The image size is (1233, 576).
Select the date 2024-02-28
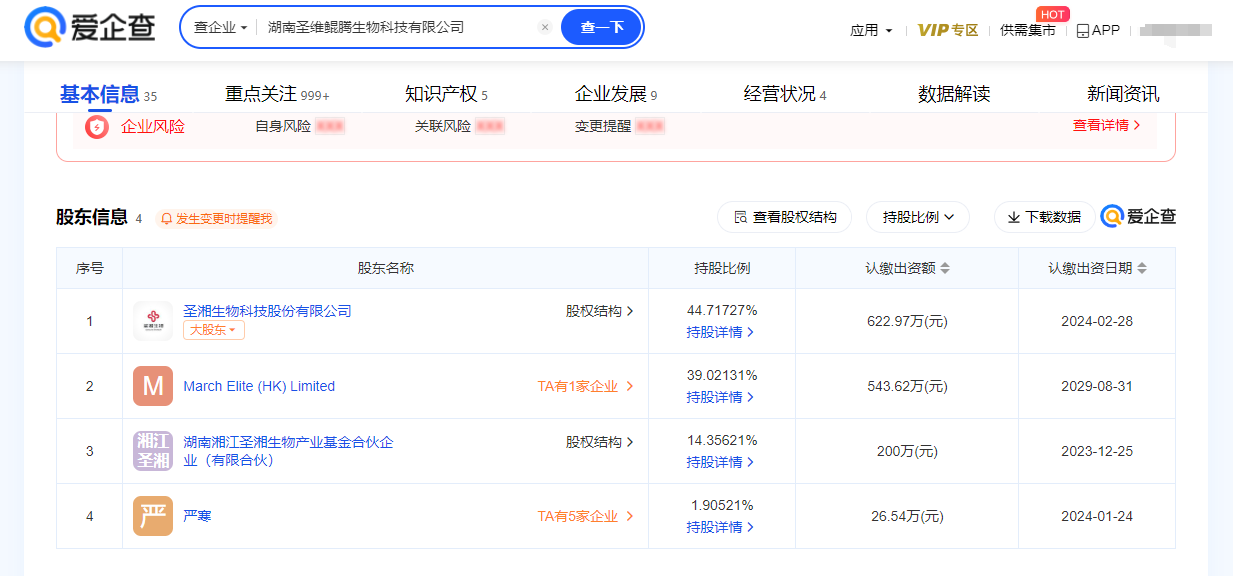point(1097,321)
